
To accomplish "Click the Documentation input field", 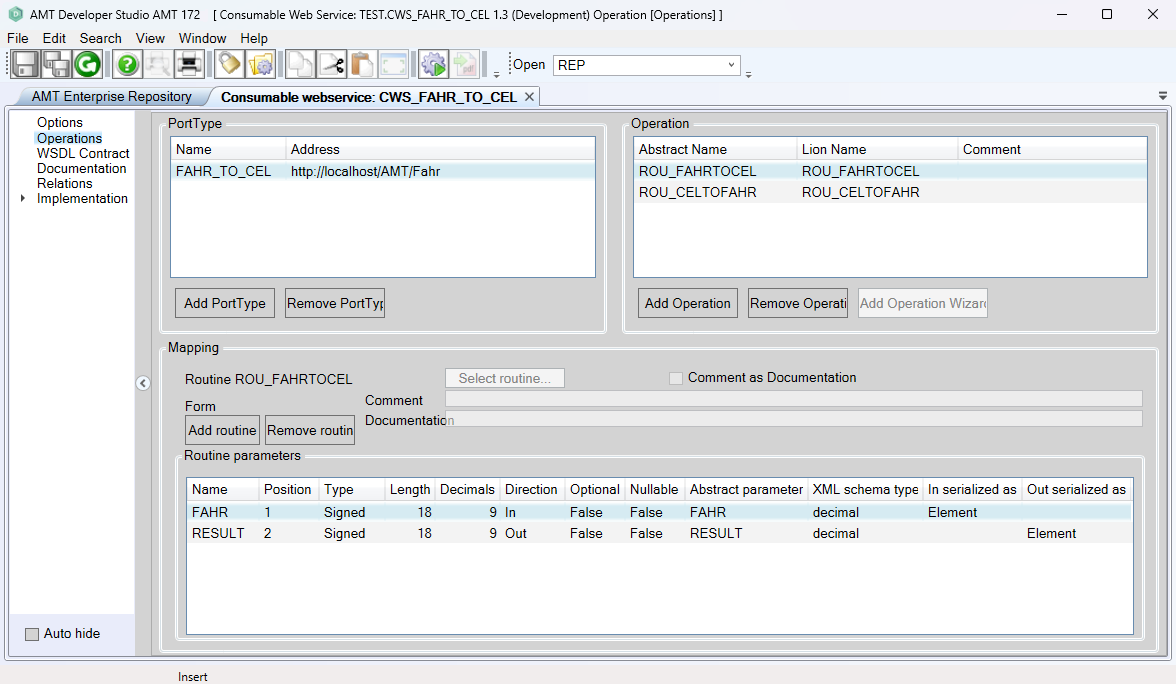I will coord(794,418).
